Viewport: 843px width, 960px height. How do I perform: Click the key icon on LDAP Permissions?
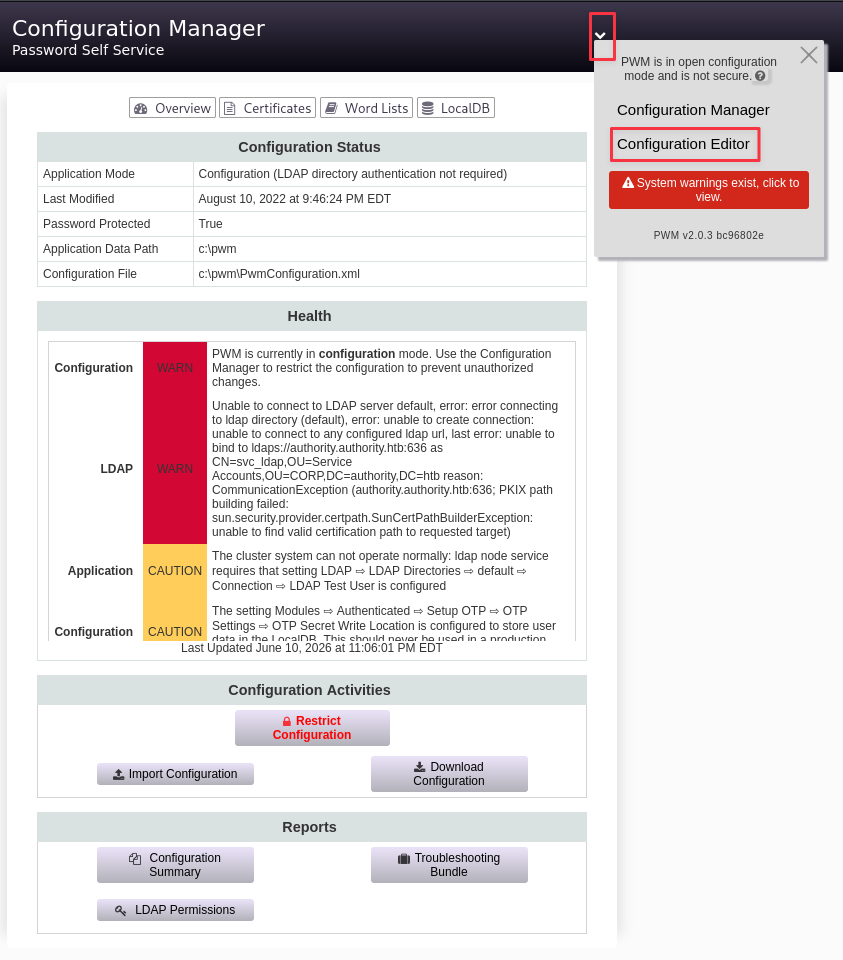coord(121,910)
